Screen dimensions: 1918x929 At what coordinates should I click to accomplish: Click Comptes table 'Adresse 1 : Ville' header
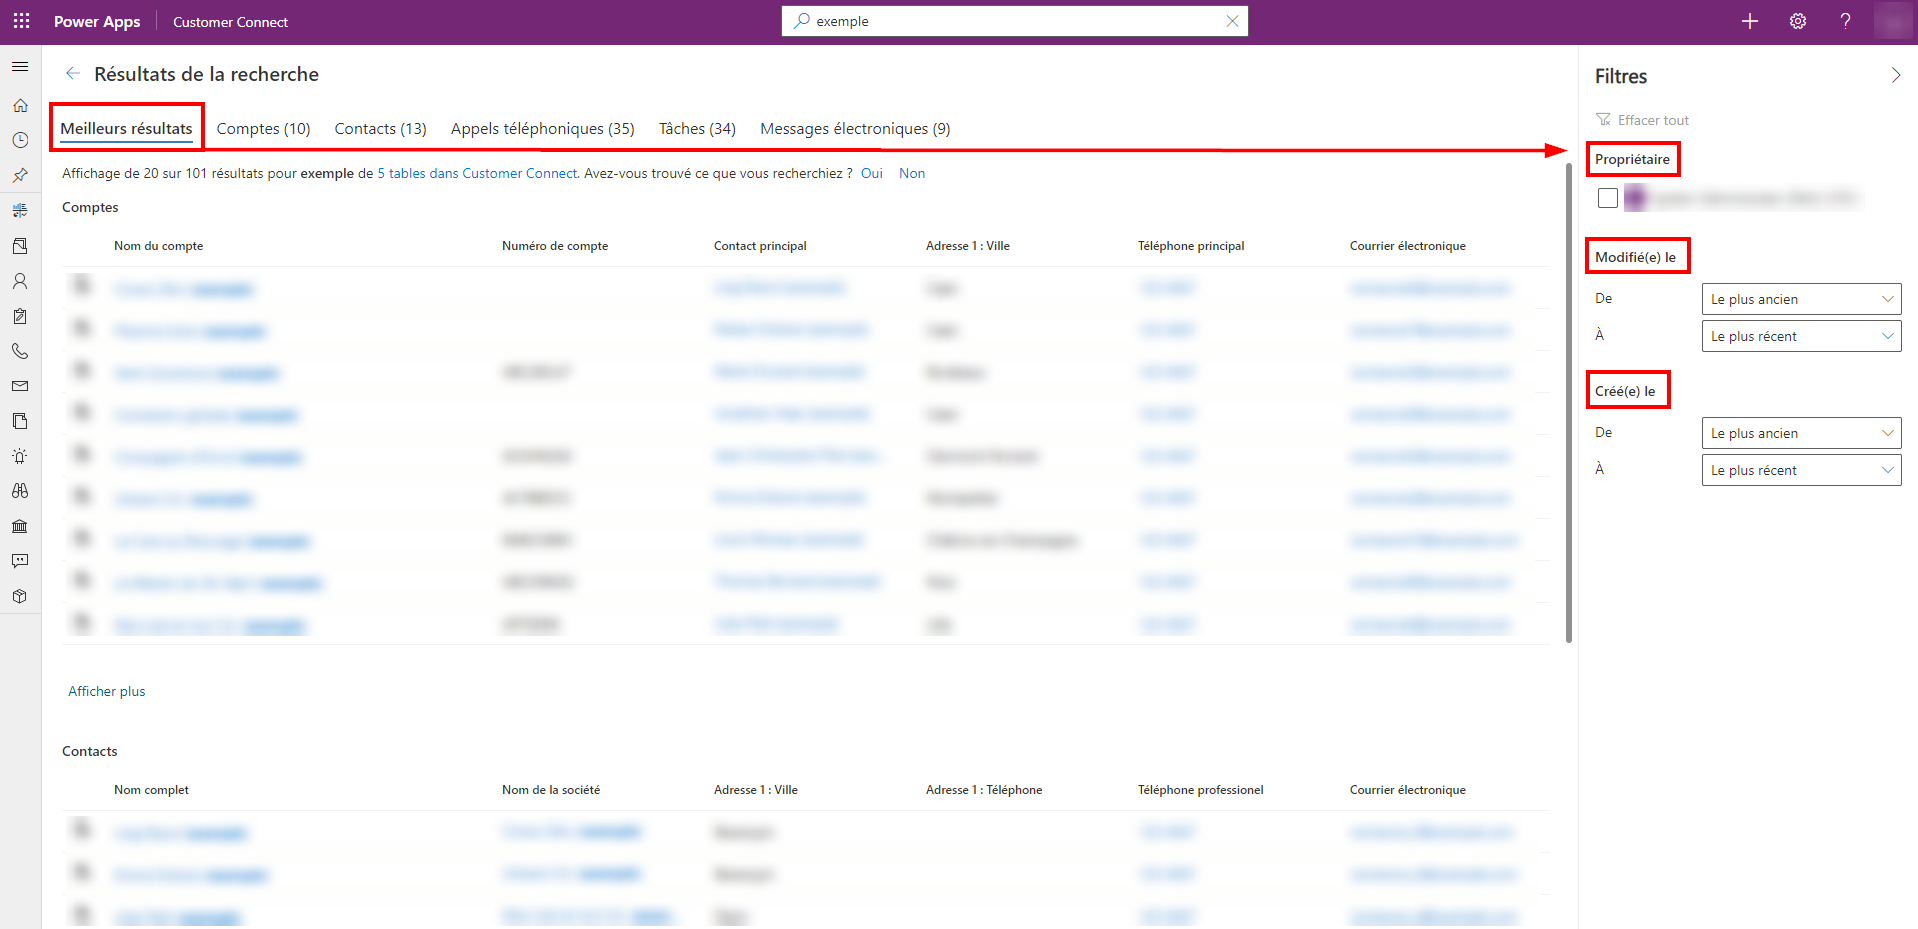coord(968,246)
